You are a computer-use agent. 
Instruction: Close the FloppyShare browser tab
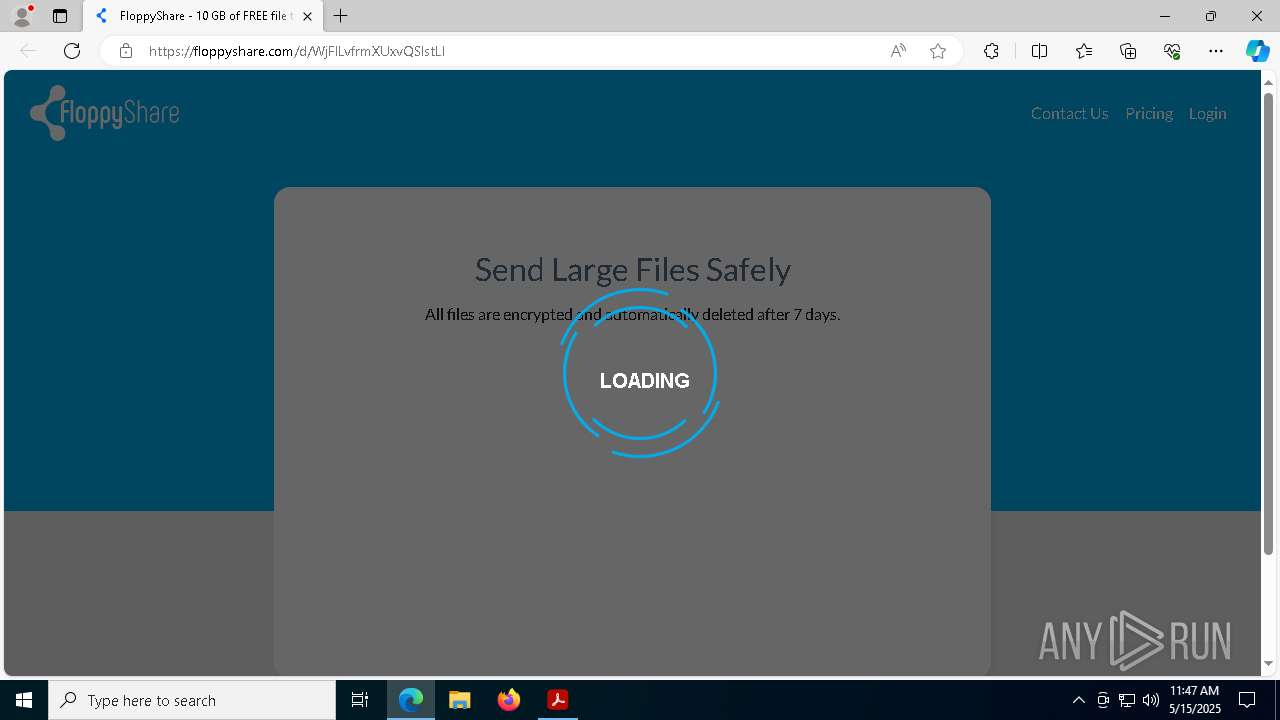pyautogui.click(x=307, y=16)
